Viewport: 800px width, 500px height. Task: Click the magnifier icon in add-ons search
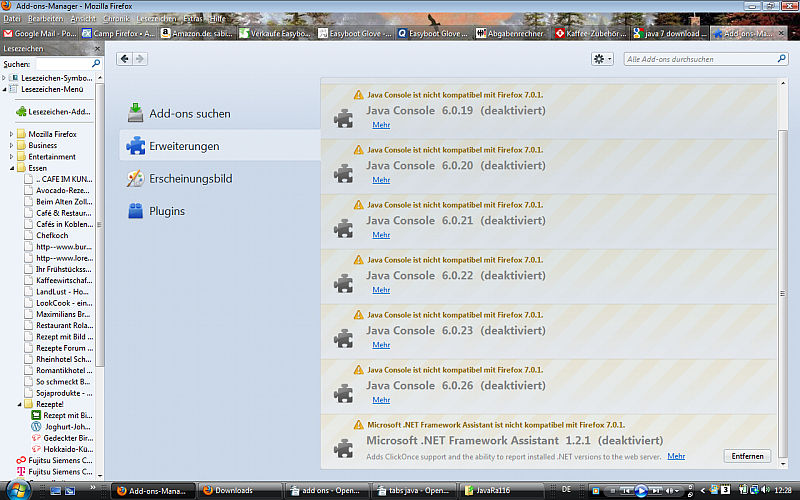781,59
